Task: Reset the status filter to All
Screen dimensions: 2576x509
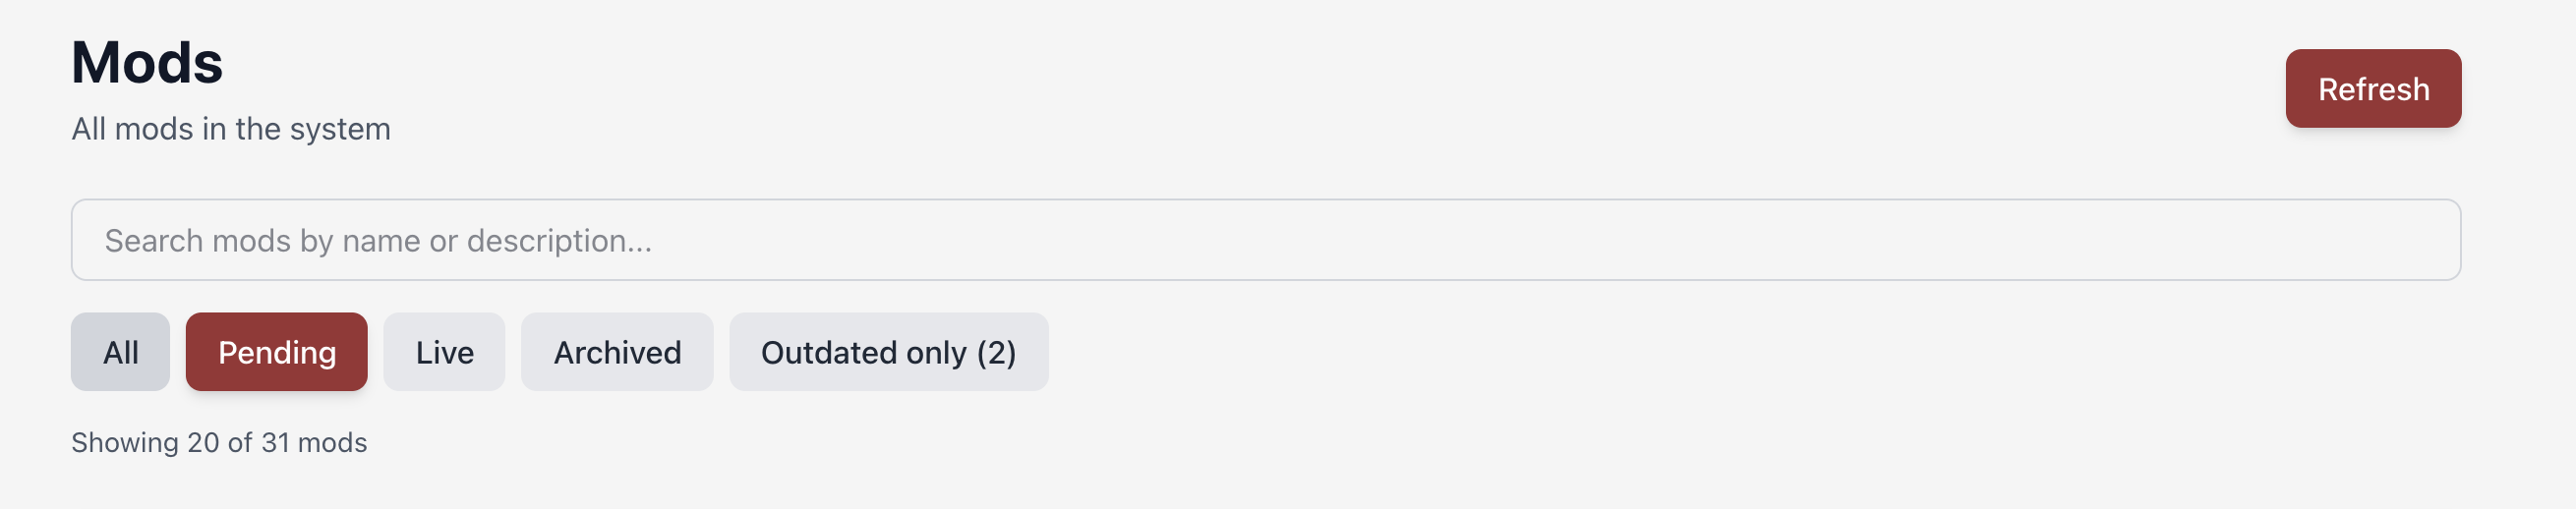Action: click(120, 352)
